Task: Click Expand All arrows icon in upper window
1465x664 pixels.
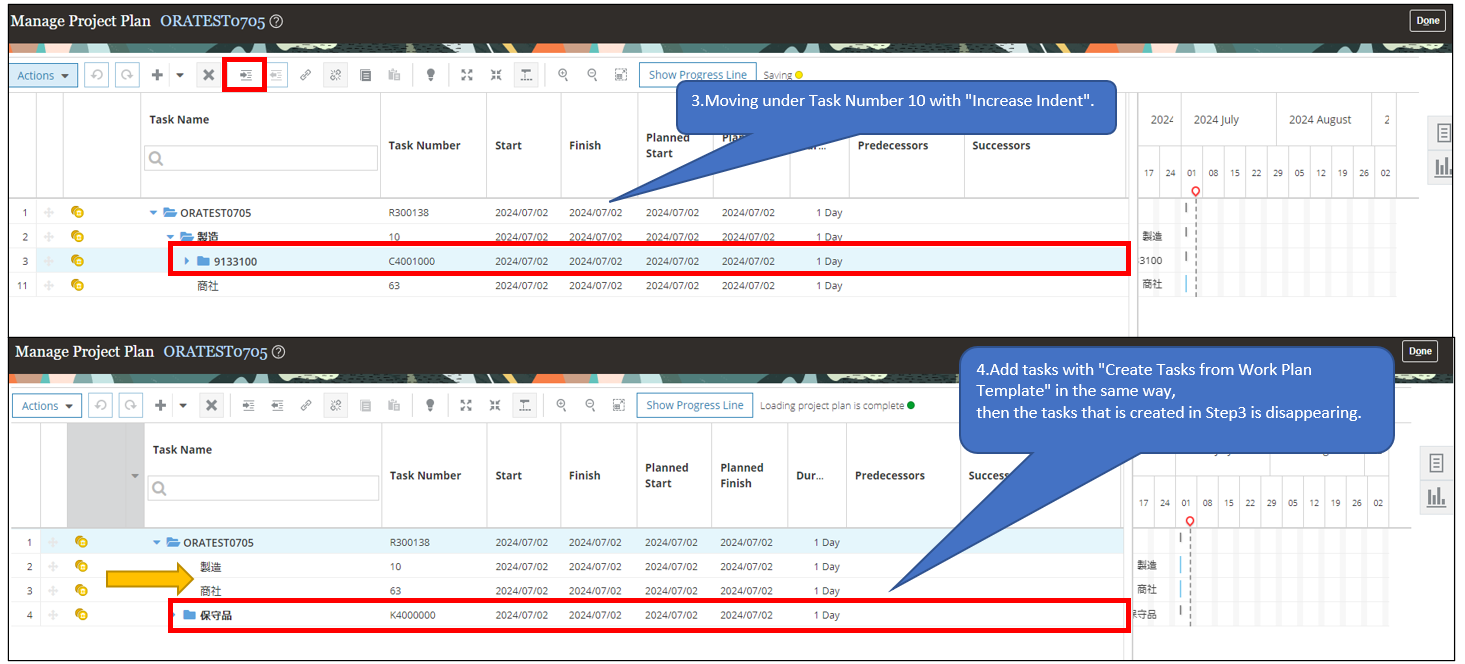Action: pos(467,75)
